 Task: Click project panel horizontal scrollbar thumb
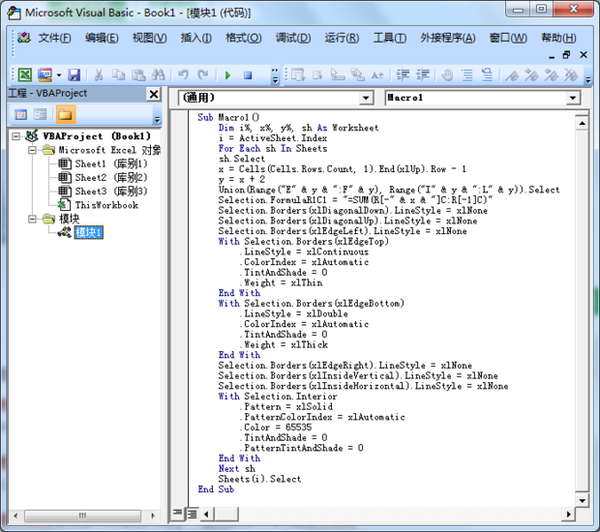(82, 516)
